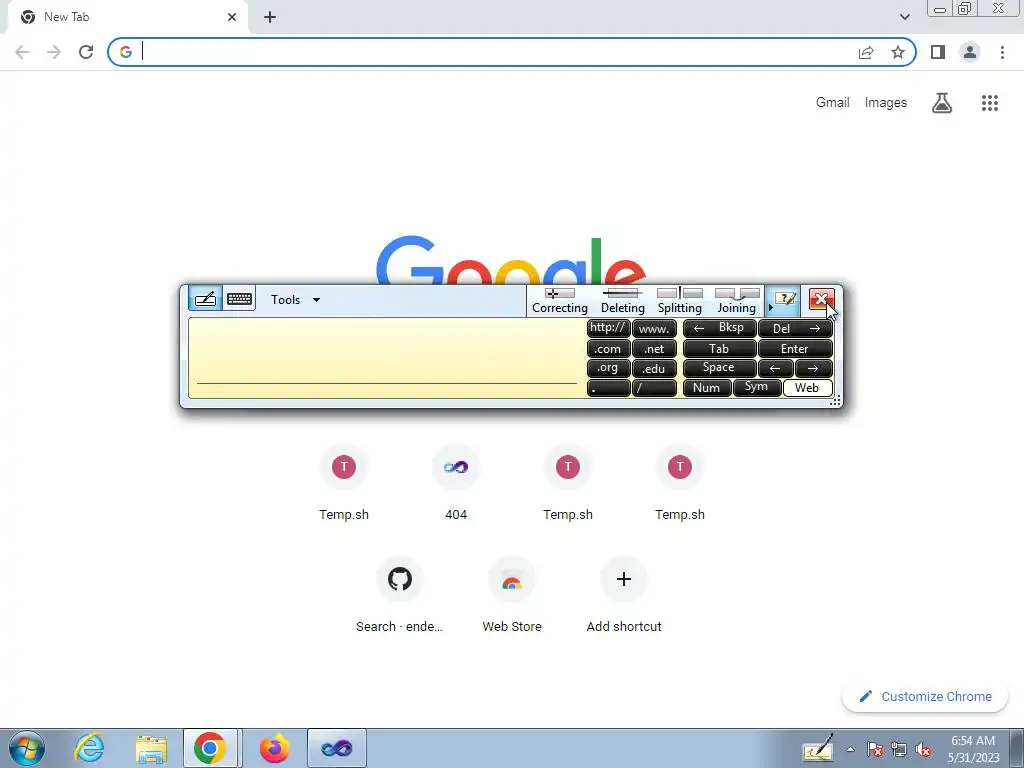Play the Correcting gesture demo

point(560,301)
